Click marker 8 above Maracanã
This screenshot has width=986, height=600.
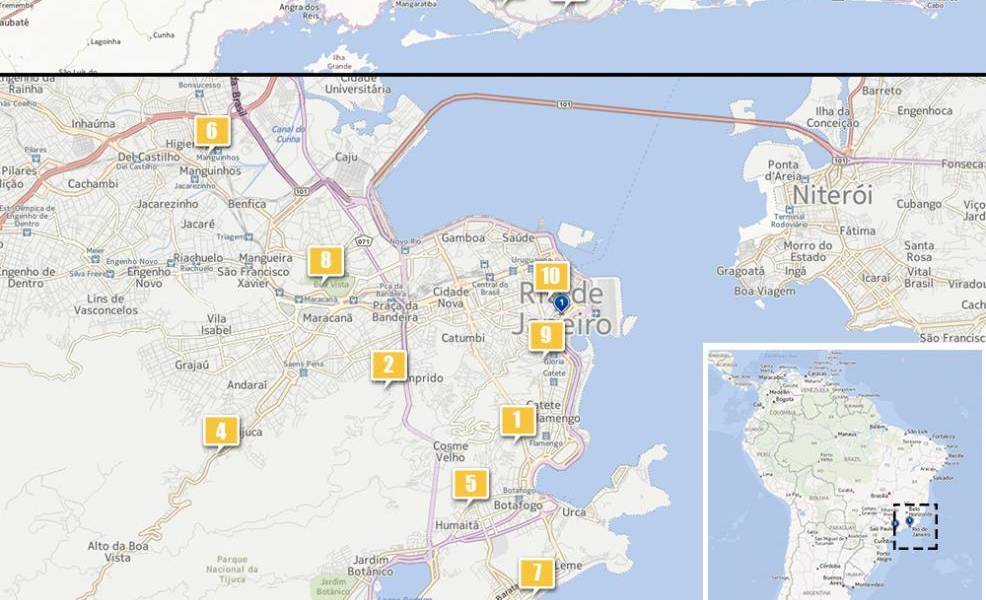tap(325, 262)
